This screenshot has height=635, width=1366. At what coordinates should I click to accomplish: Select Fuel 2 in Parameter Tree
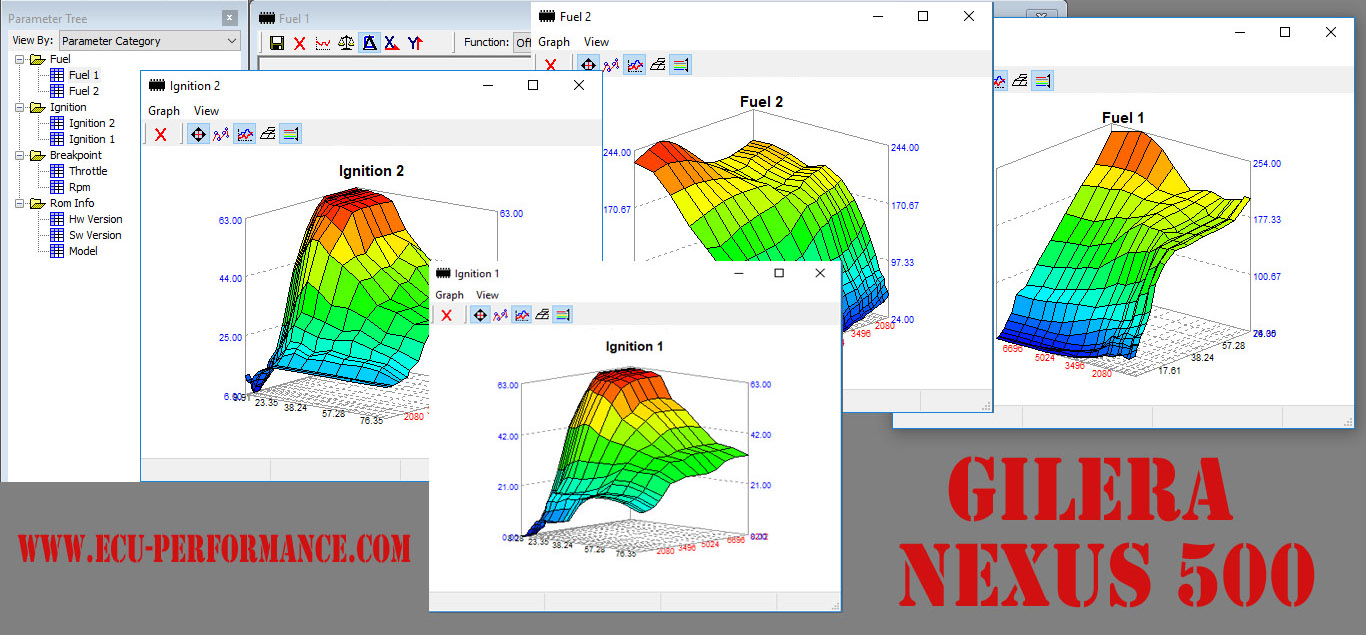point(83,91)
